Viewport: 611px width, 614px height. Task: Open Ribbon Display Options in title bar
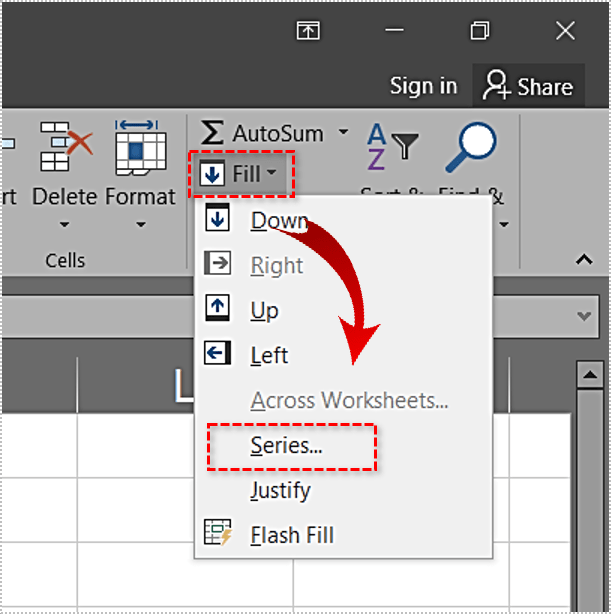[x=308, y=31]
